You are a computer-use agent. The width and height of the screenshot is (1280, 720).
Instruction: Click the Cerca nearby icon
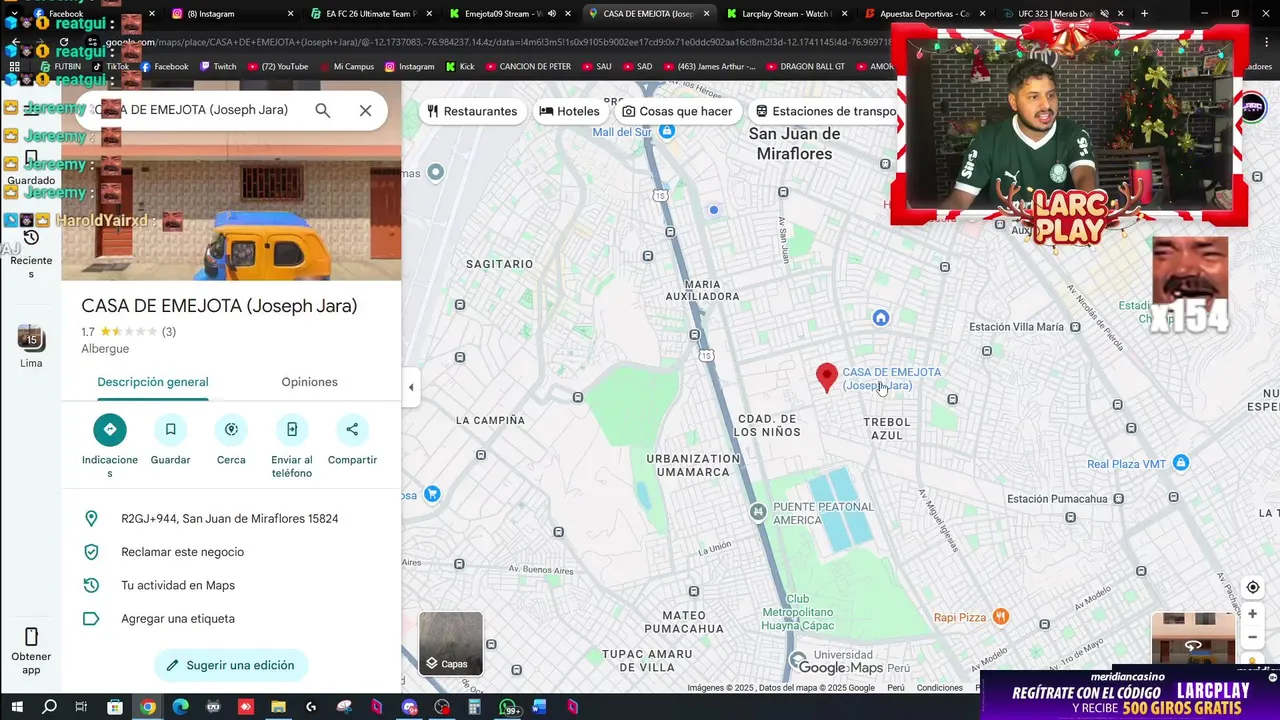(x=231, y=429)
